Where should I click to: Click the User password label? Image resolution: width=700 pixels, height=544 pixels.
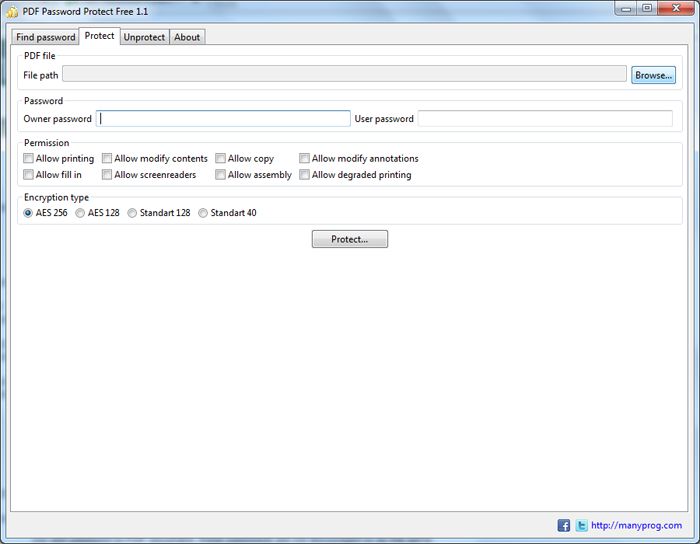pos(384,119)
